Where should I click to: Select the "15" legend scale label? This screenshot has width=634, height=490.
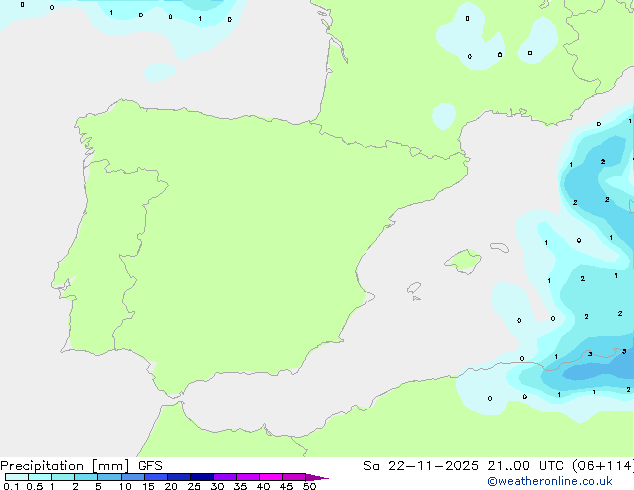click(x=148, y=486)
